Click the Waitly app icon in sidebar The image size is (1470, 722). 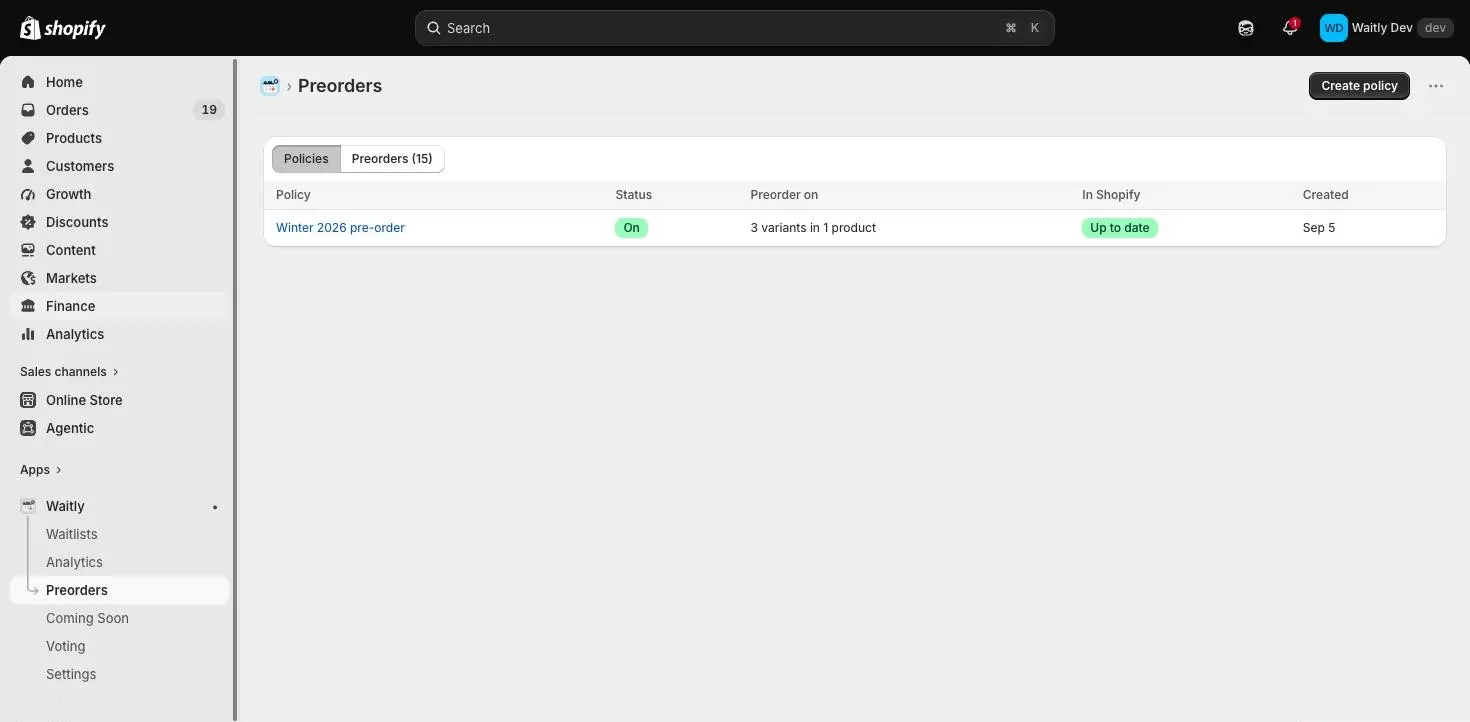click(28, 506)
